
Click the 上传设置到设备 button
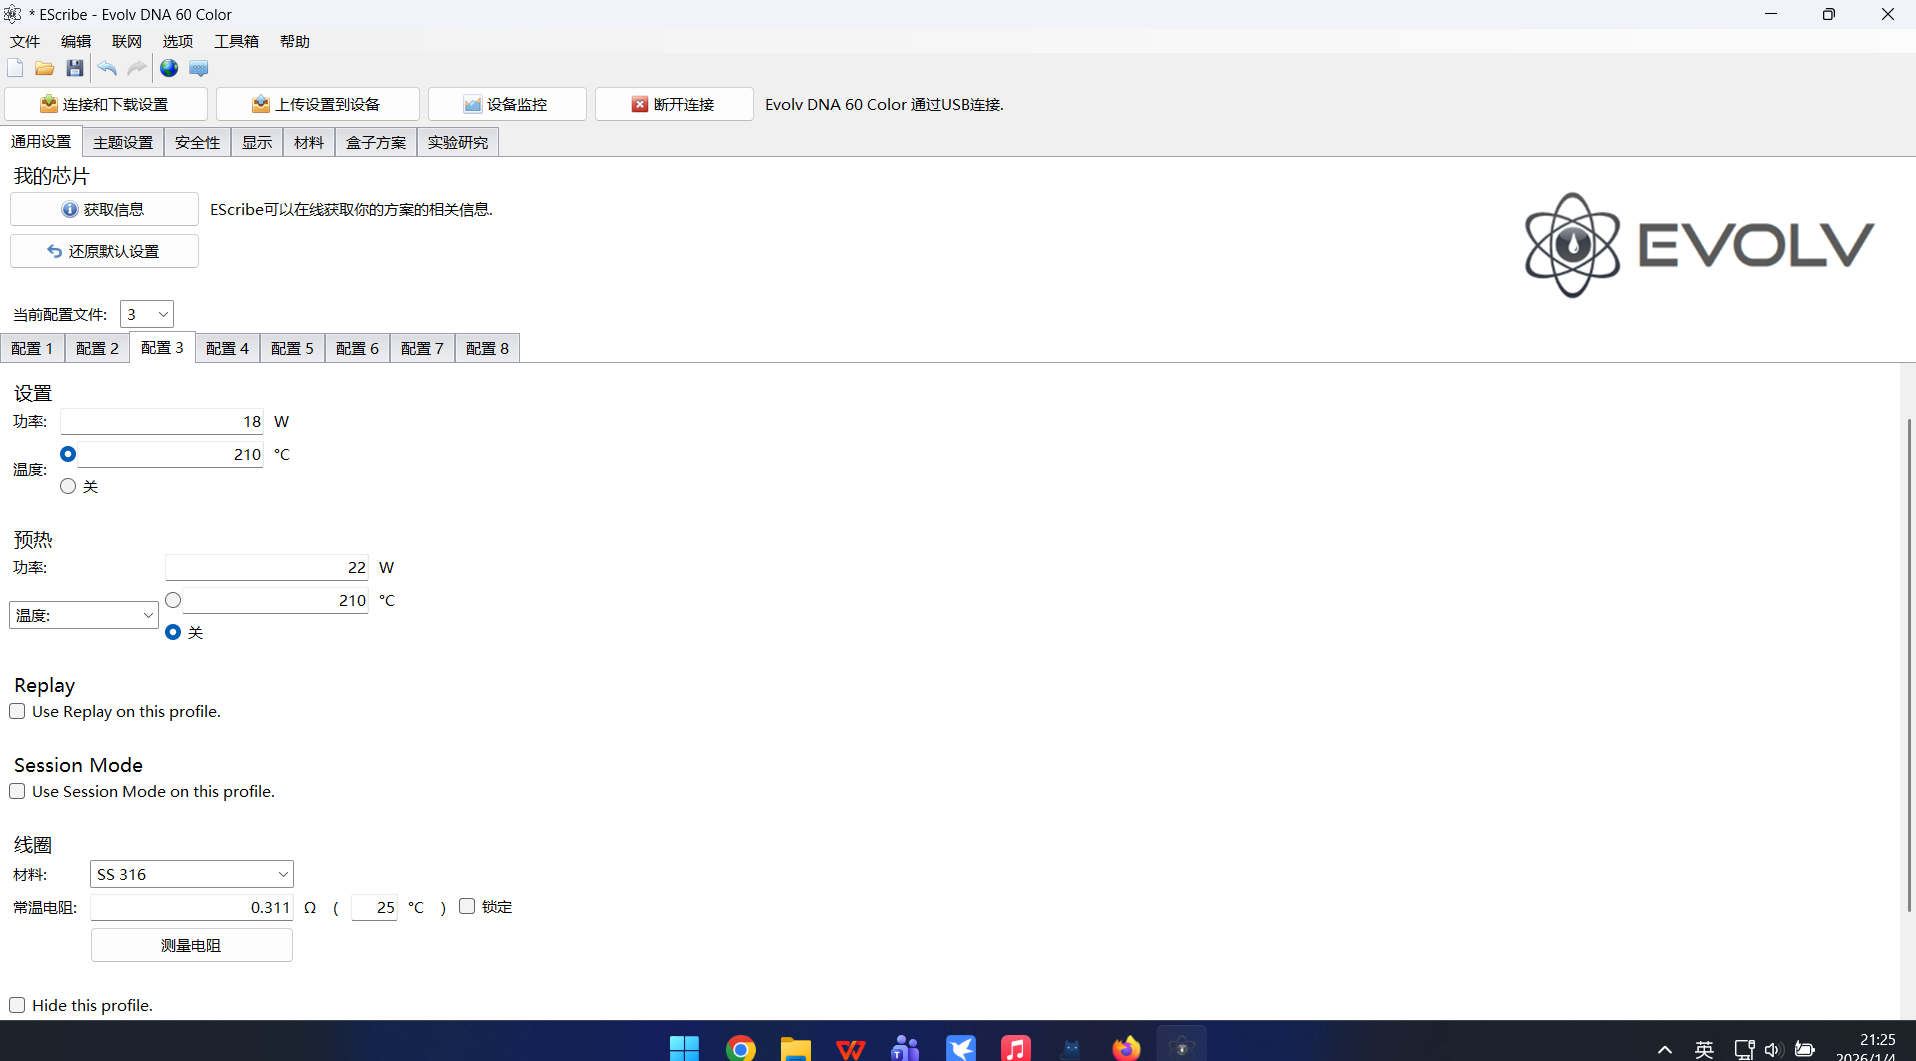point(317,104)
